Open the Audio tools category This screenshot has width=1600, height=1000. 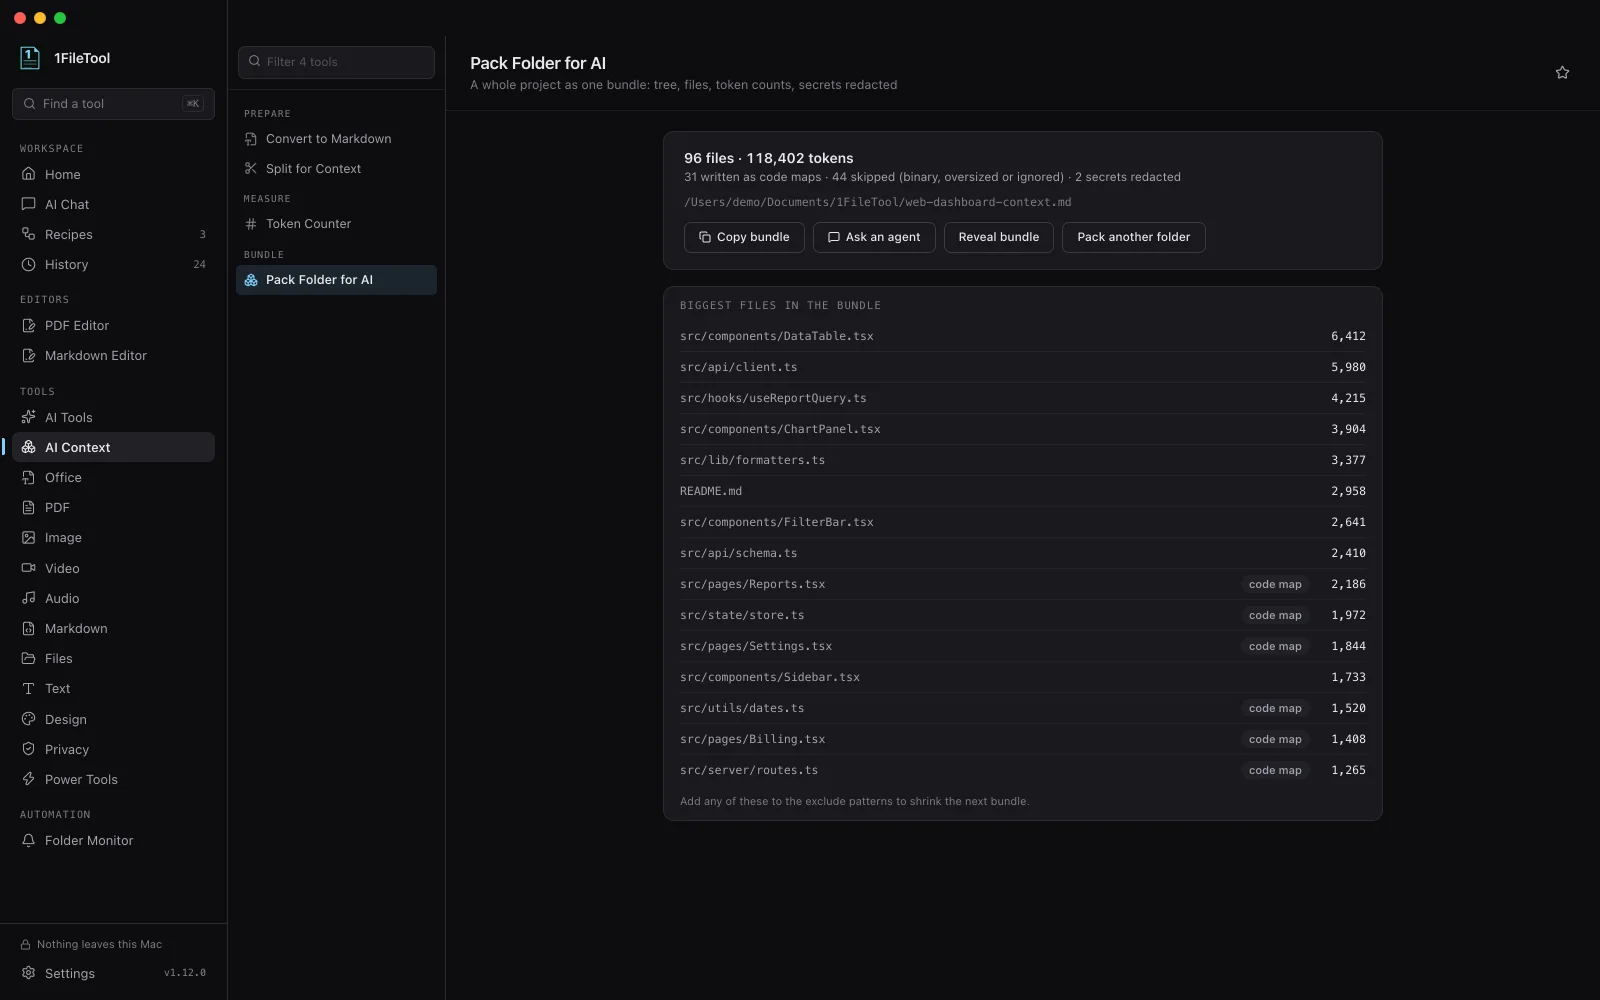(113, 598)
